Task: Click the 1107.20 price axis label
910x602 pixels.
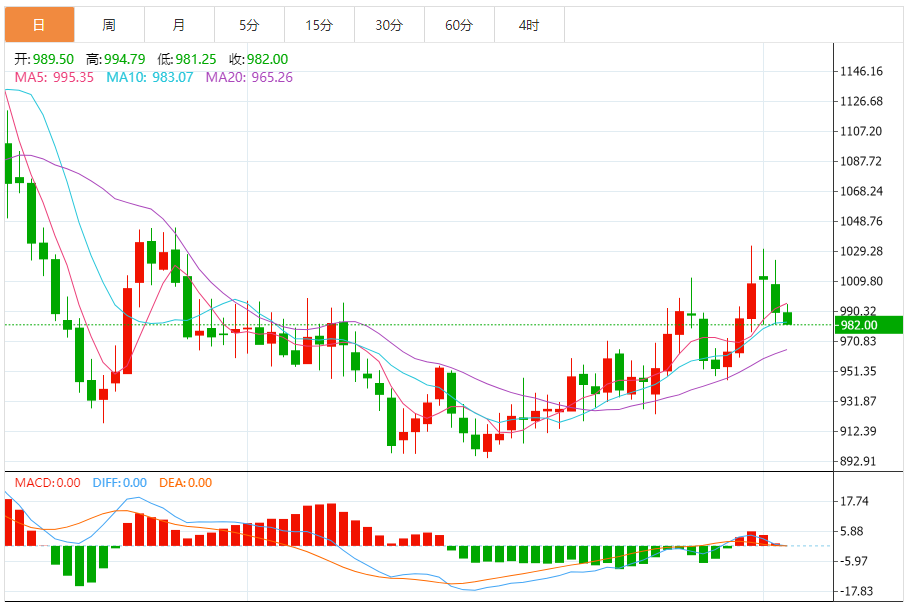Action: (861, 131)
